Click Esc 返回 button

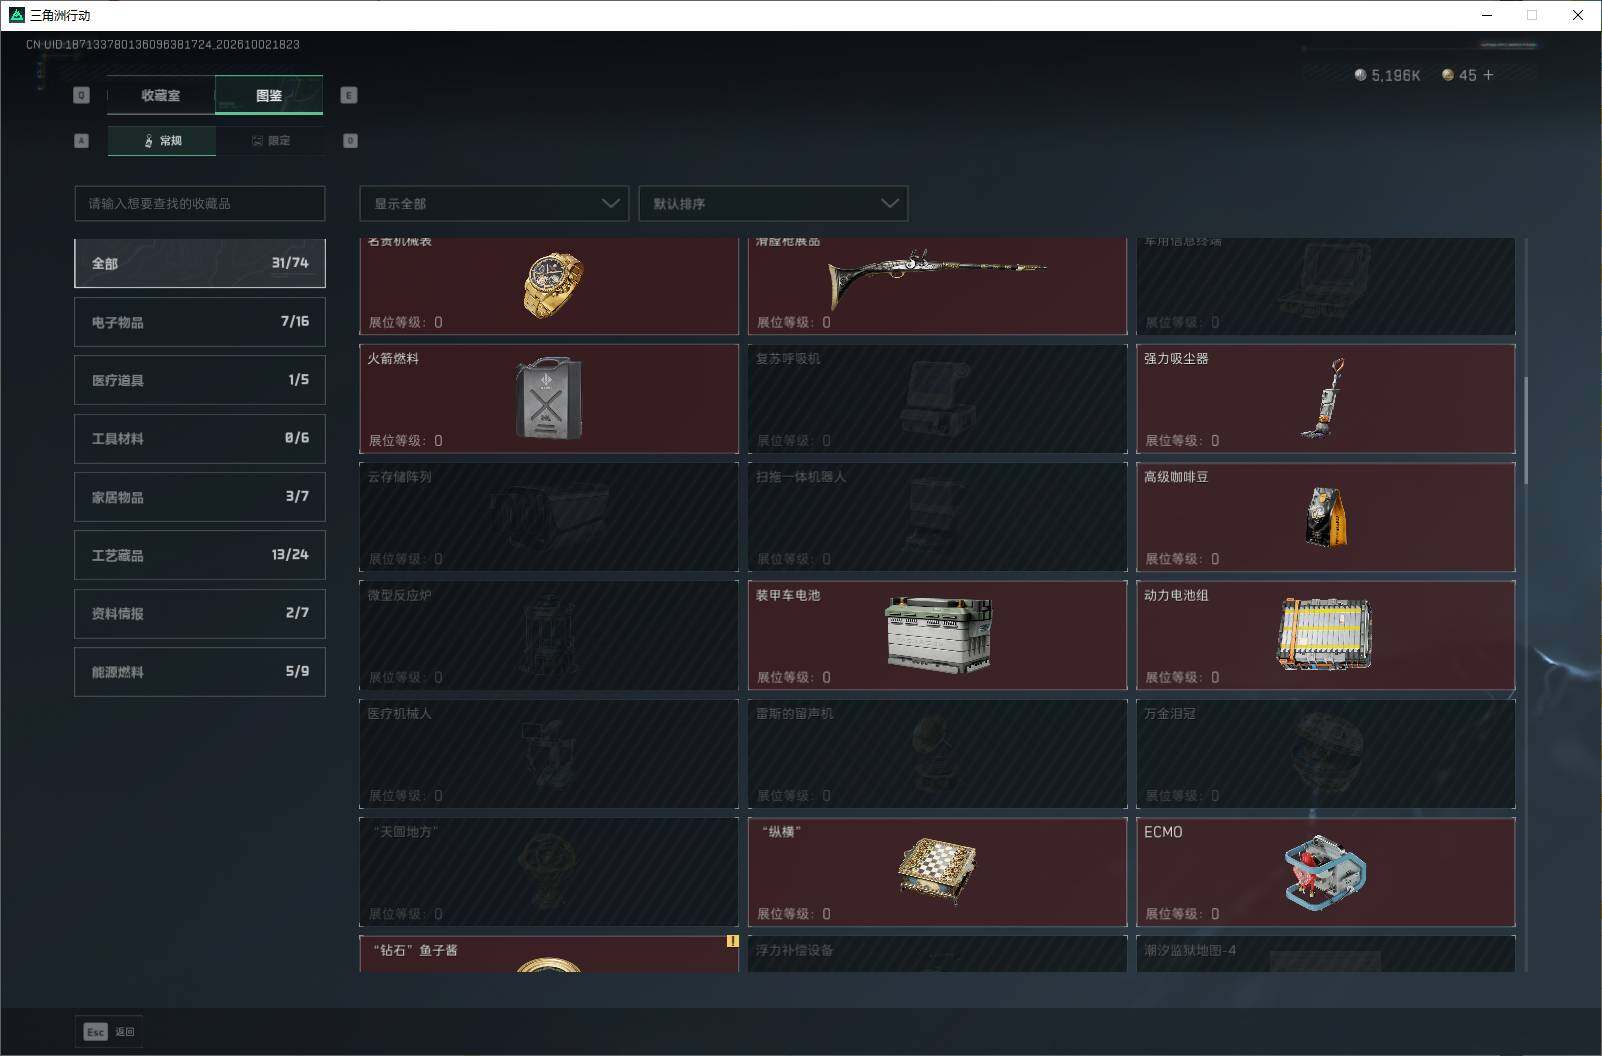pyautogui.click(x=109, y=1031)
